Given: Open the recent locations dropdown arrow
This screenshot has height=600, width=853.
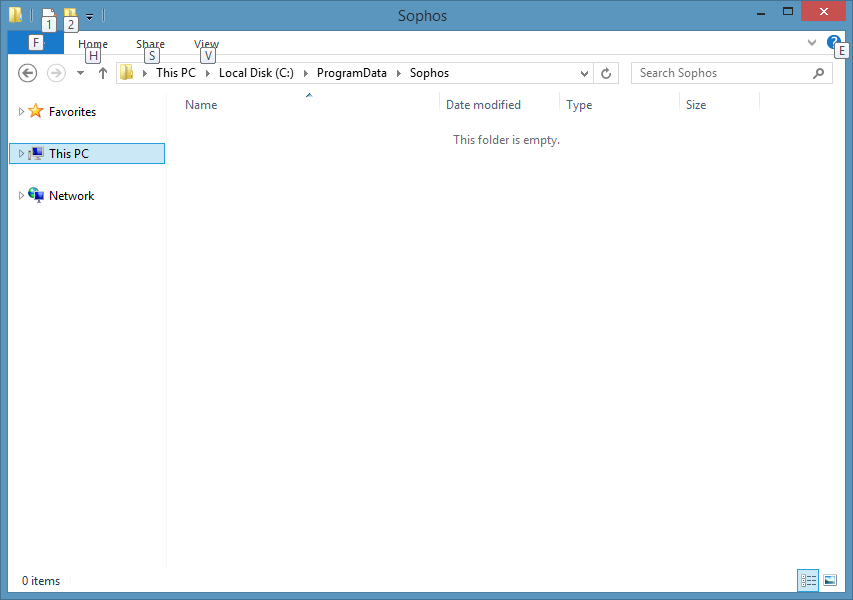Looking at the screenshot, I should [81, 73].
